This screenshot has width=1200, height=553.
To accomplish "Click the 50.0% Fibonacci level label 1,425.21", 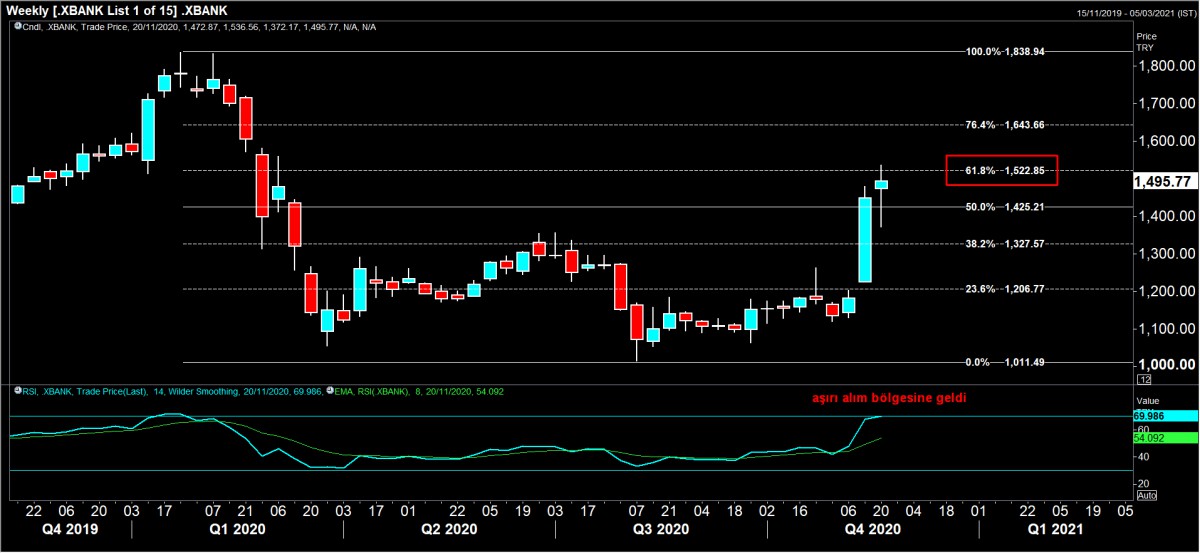I will (1005, 207).
